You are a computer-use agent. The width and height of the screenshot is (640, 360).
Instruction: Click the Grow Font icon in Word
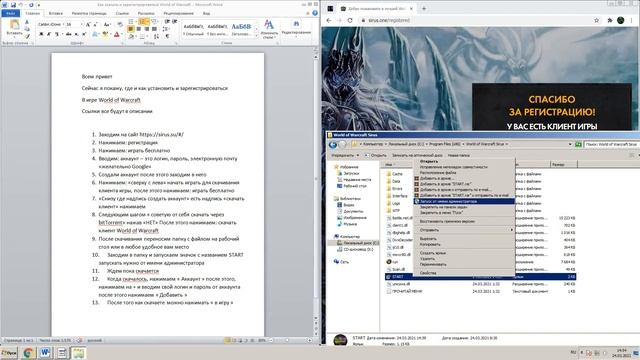click(x=88, y=25)
